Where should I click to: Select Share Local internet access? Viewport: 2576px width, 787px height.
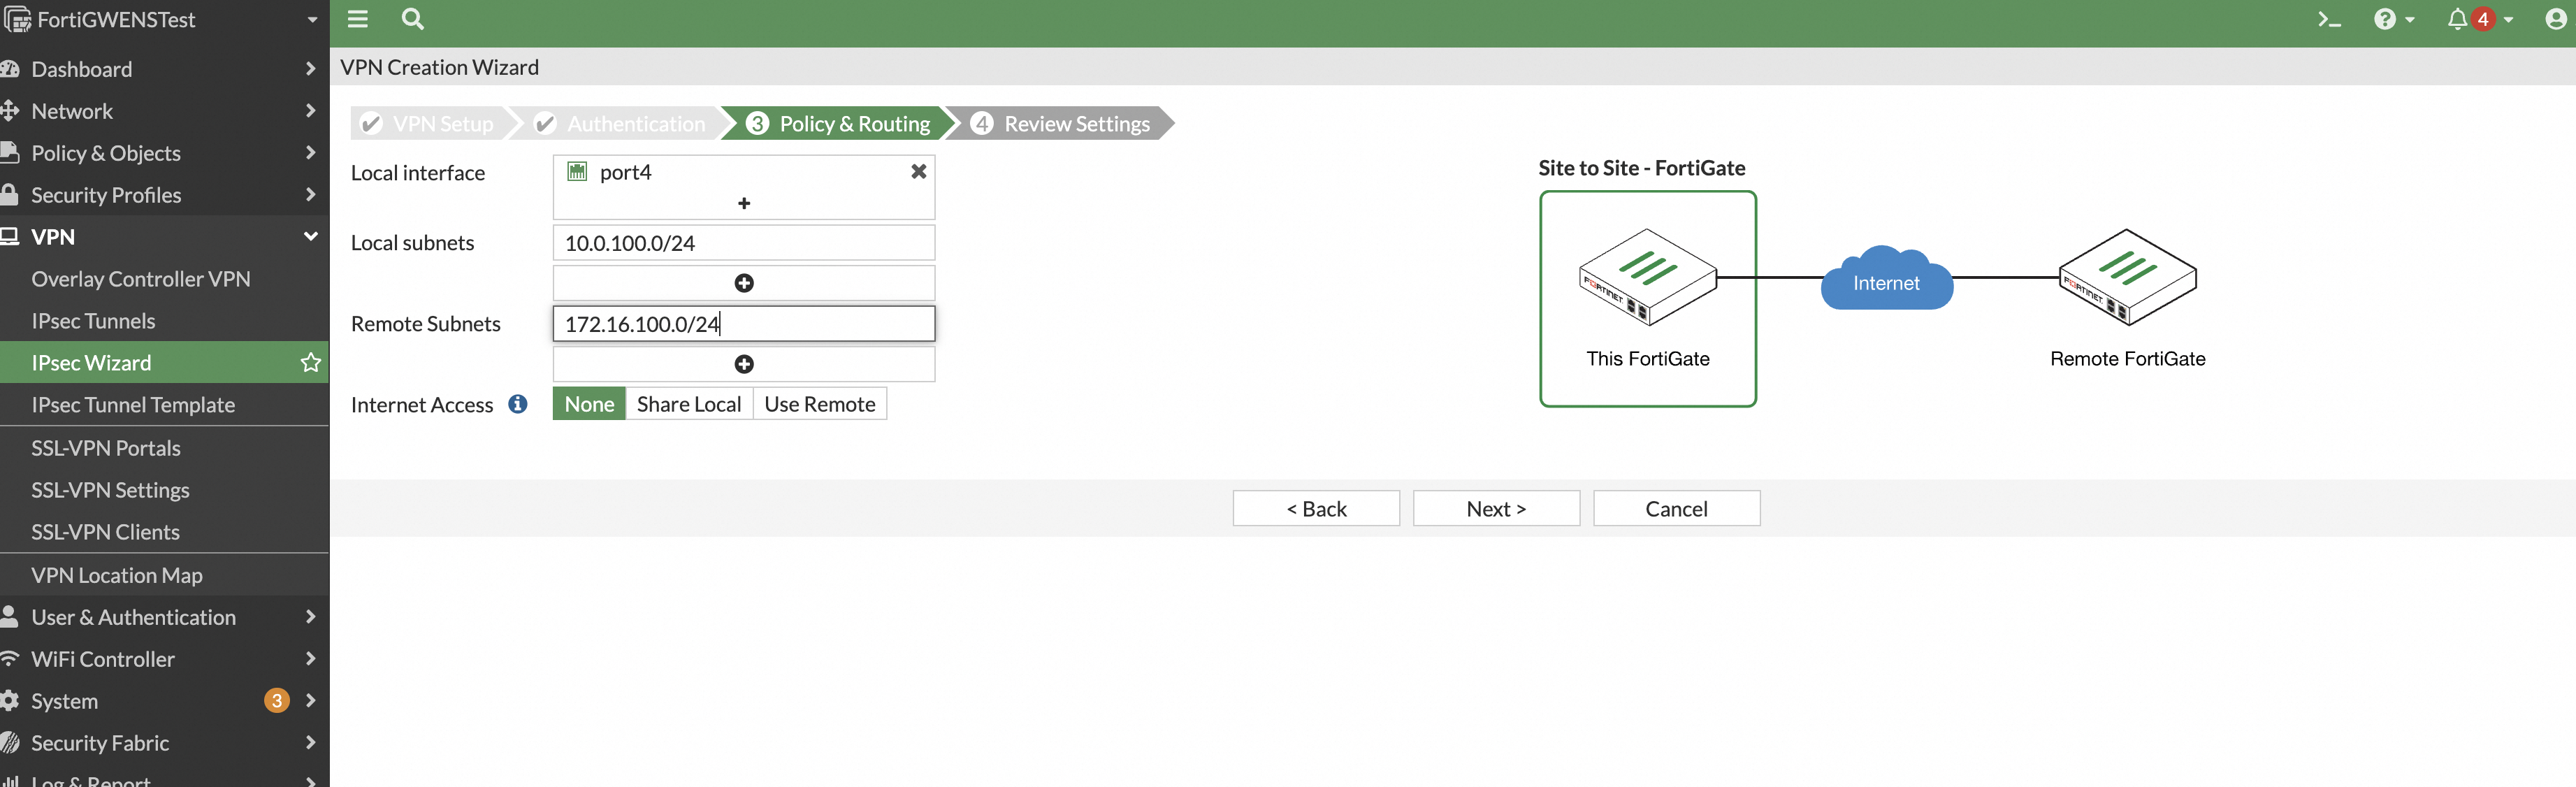pos(688,404)
